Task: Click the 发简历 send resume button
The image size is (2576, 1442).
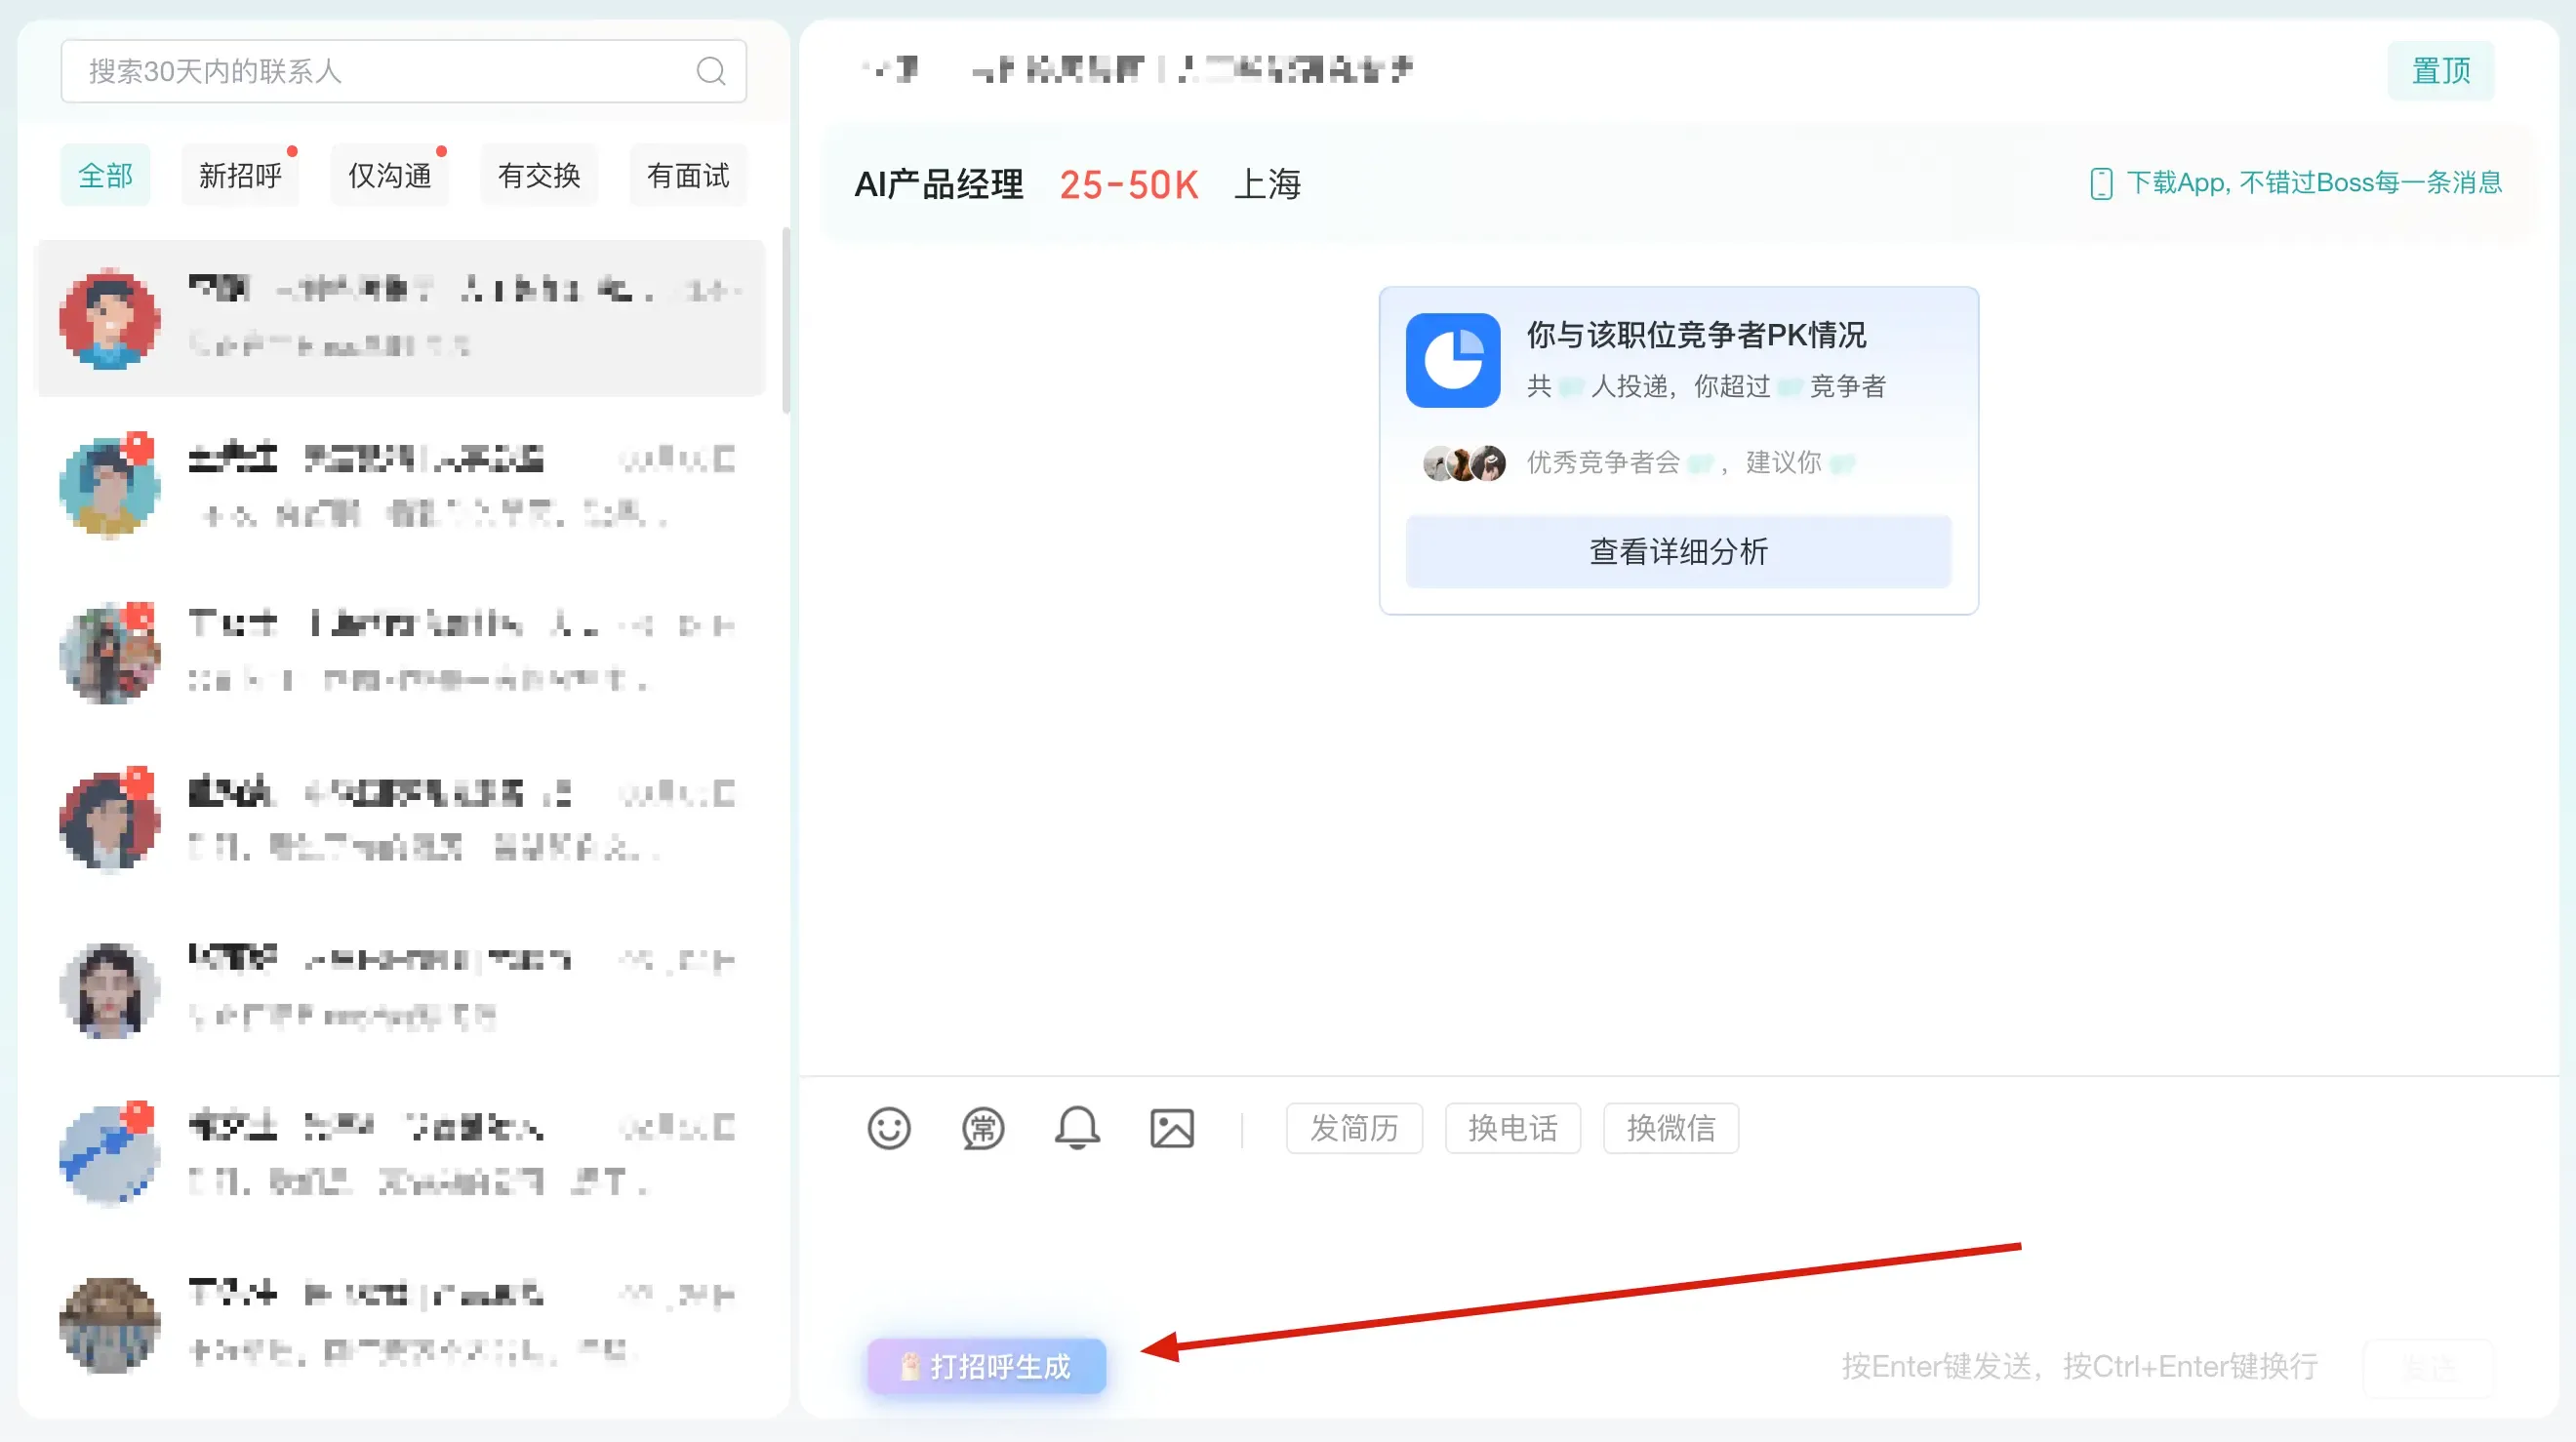Action: coord(1353,1128)
